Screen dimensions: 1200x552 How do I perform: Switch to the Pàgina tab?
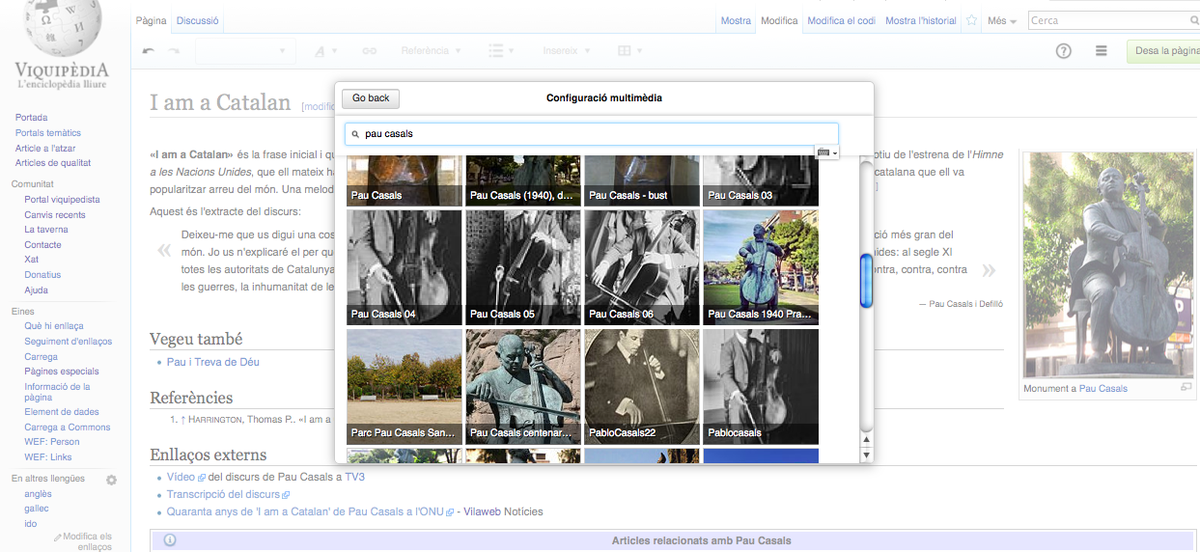click(x=151, y=21)
